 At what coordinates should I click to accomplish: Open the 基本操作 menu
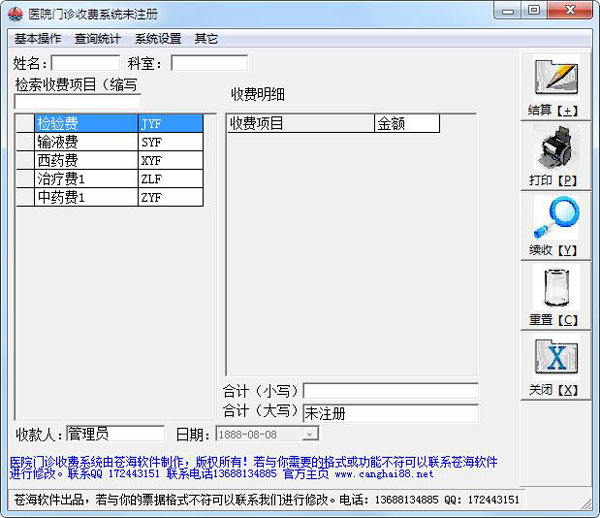click(38, 39)
